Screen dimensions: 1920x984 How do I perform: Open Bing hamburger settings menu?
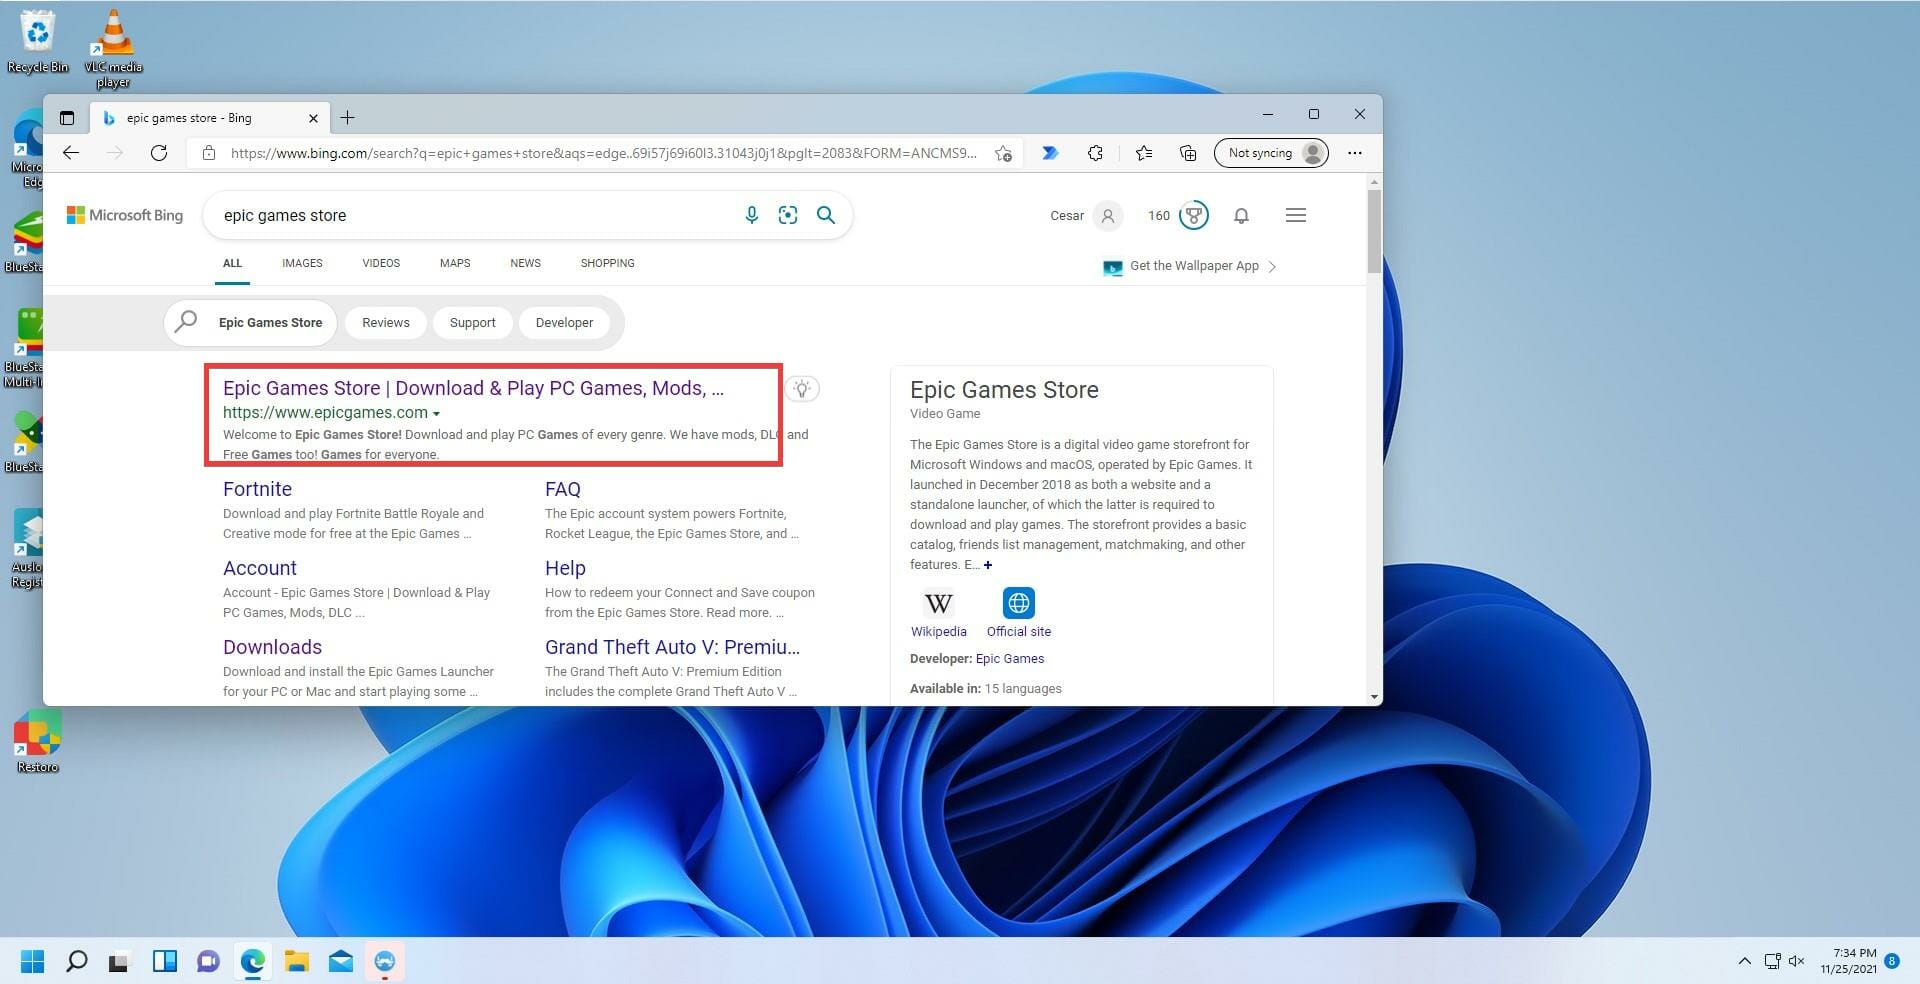click(1296, 215)
